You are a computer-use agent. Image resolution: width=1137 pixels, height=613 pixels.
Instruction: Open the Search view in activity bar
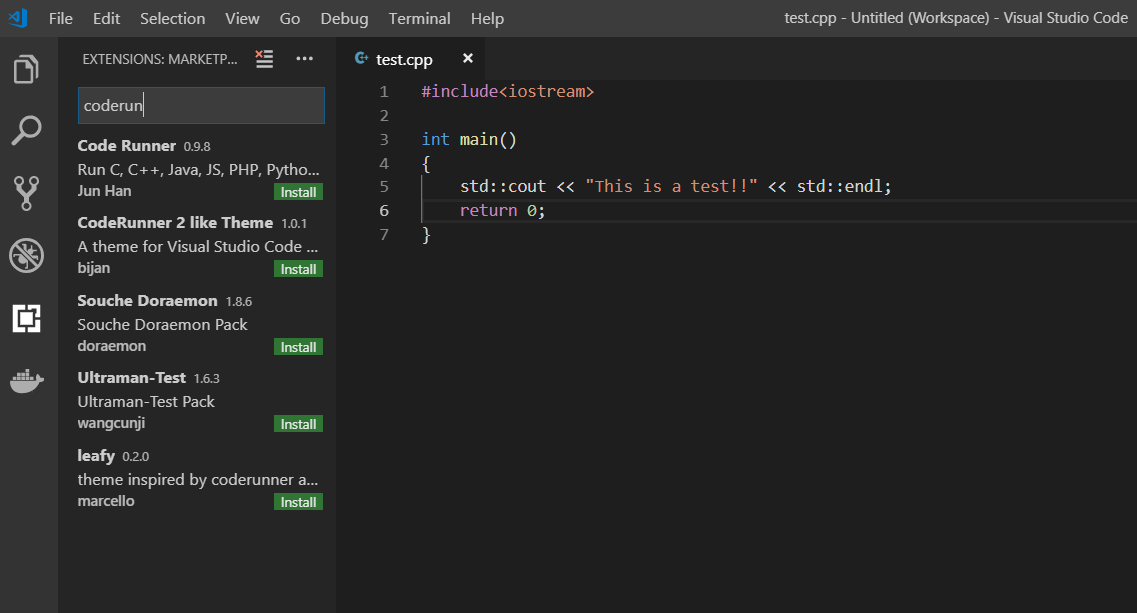click(27, 131)
